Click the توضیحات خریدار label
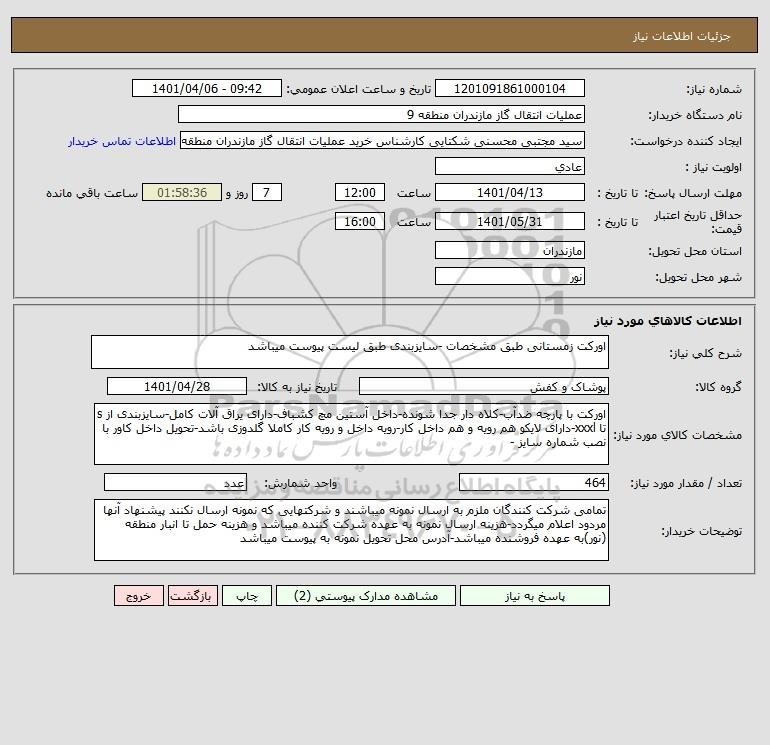This screenshot has width=770, height=745. coord(701,531)
